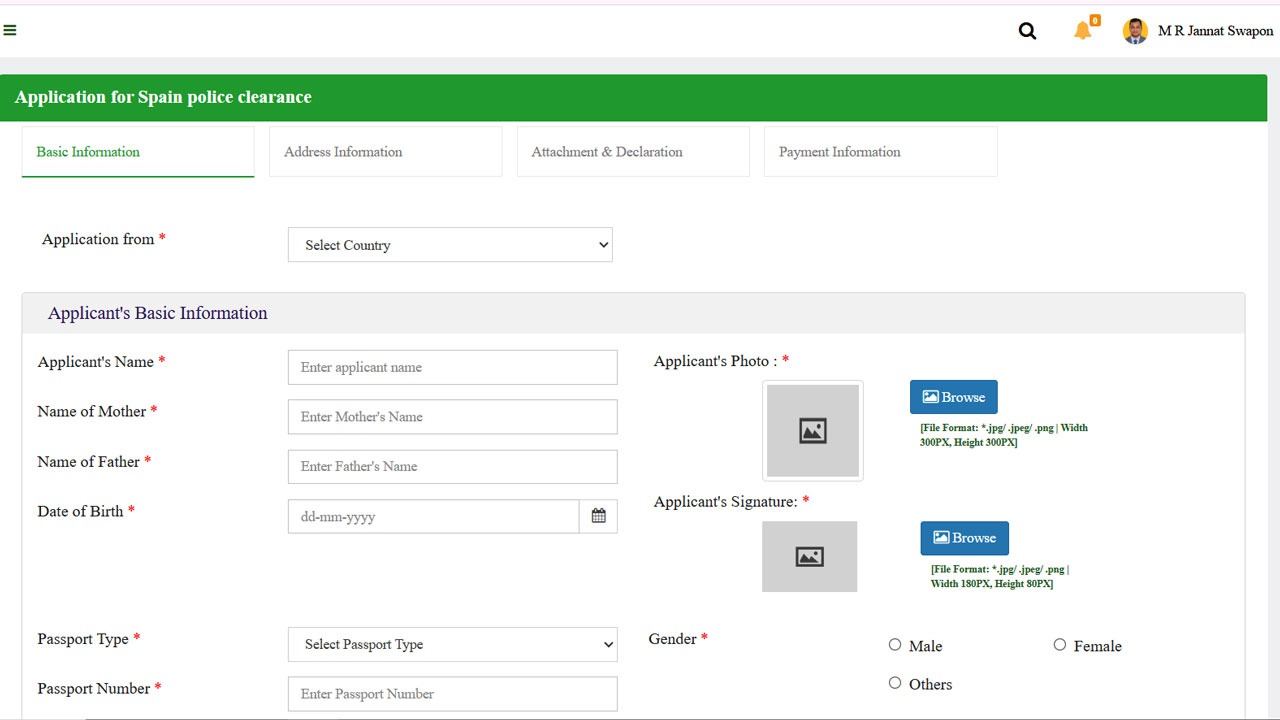Focus the Passport Number input field
This screenshot has height=720, width=1280.
tap(452, 694)
